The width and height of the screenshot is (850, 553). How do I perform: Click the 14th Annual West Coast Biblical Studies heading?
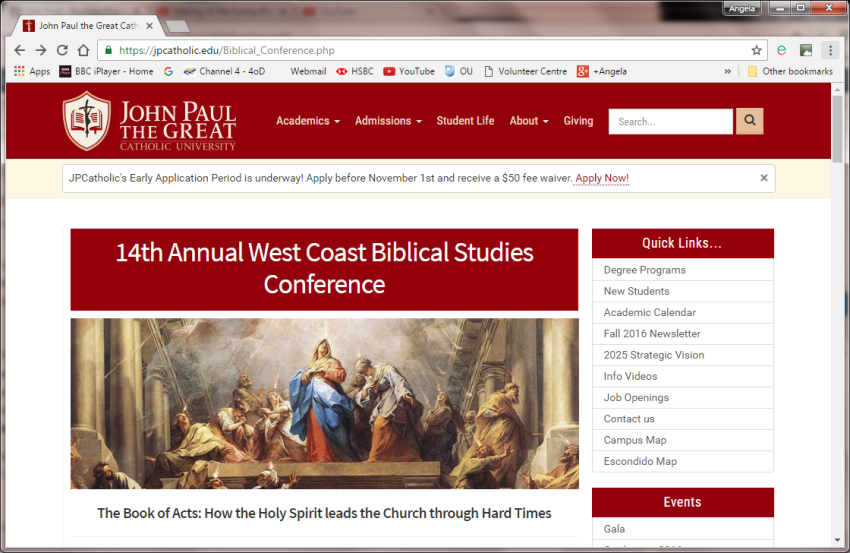[324, 269]
